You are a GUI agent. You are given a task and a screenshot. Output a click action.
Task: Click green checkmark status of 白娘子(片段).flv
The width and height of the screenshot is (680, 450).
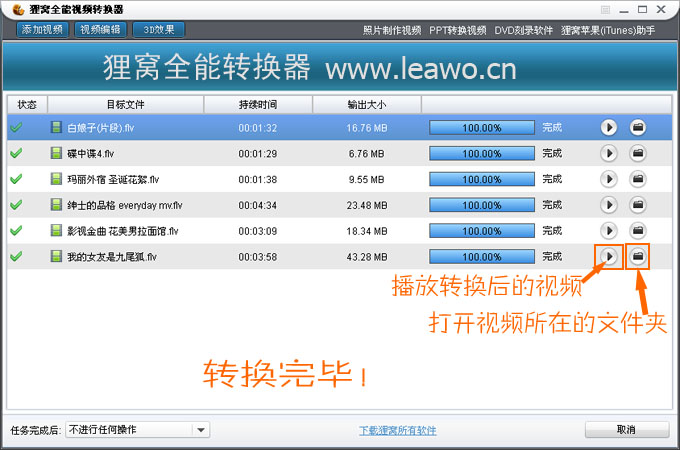[16, 127]
